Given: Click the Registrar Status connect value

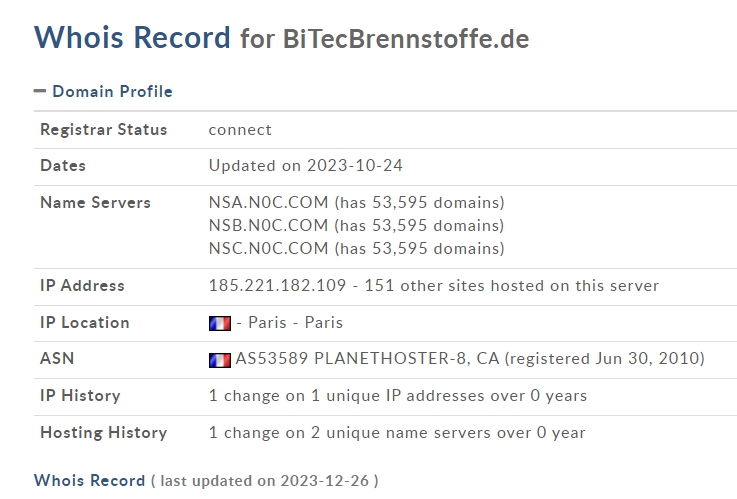Looking at the screenshot, I should tap(240, 130).
